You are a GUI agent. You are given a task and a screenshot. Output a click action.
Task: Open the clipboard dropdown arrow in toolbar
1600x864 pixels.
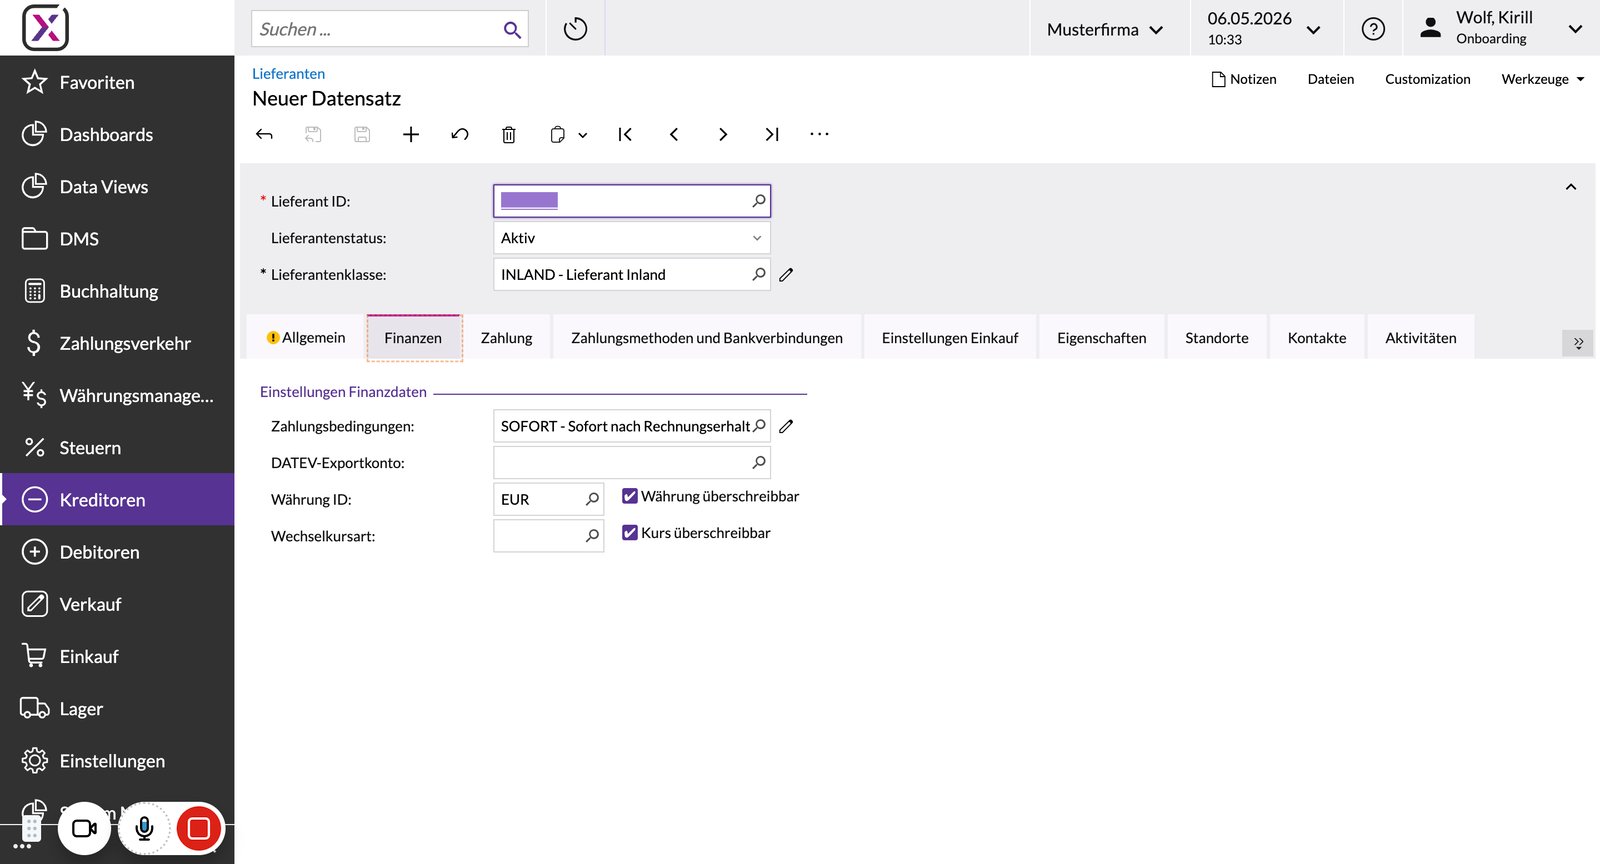(x=583, y=135)
